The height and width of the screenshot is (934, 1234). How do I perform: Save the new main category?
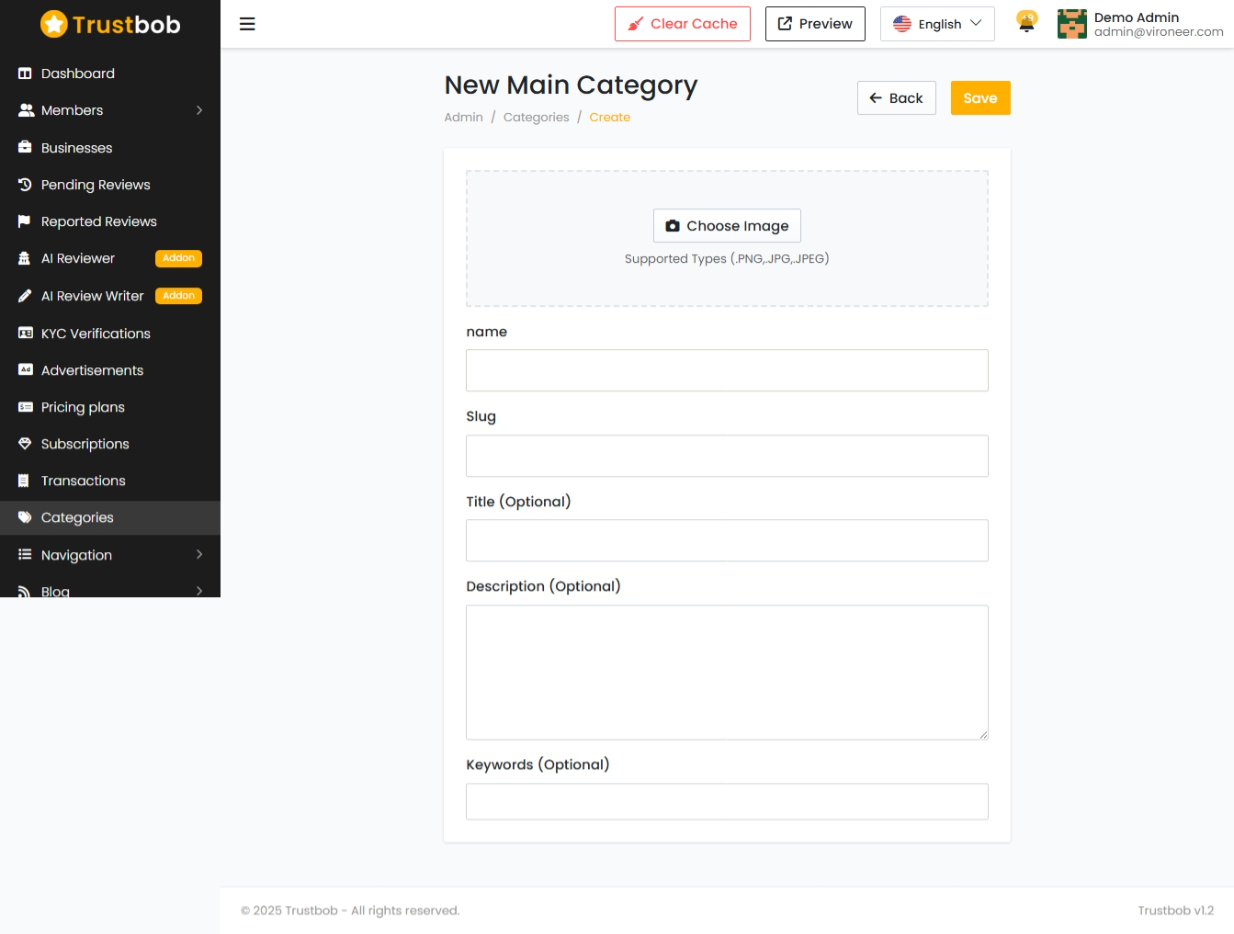pyautogui.click(x=980, y=98)
